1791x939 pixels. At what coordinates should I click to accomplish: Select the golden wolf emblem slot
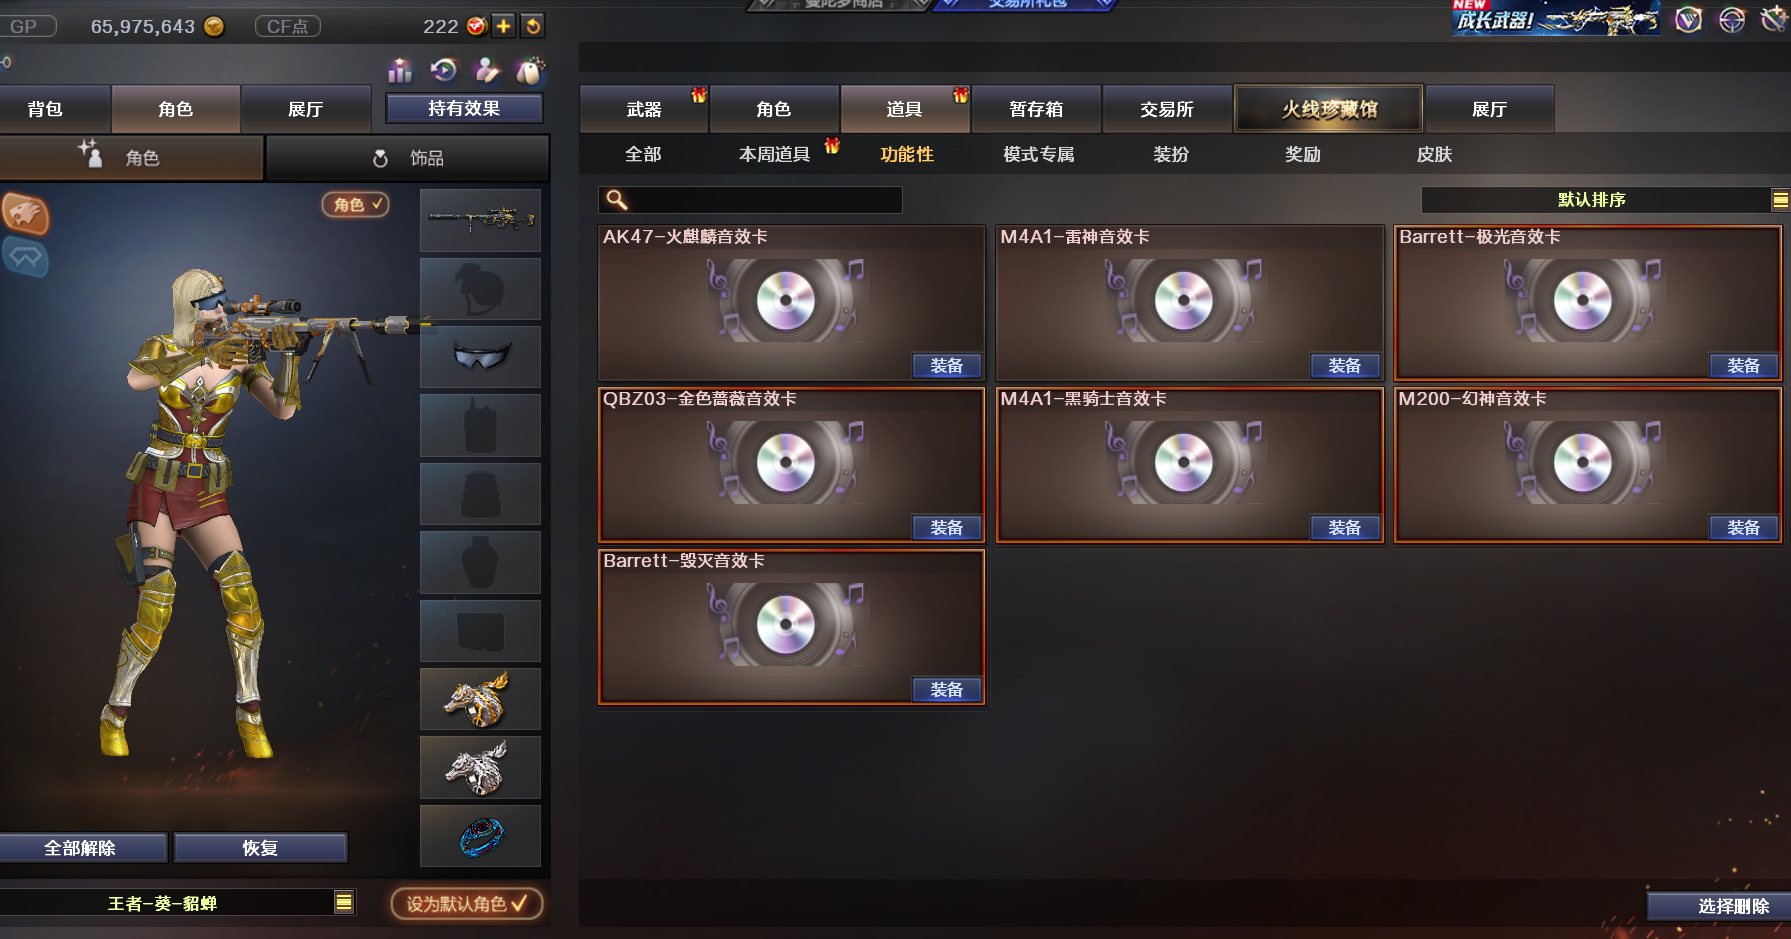pyautogui.click(x=480, y=699)
